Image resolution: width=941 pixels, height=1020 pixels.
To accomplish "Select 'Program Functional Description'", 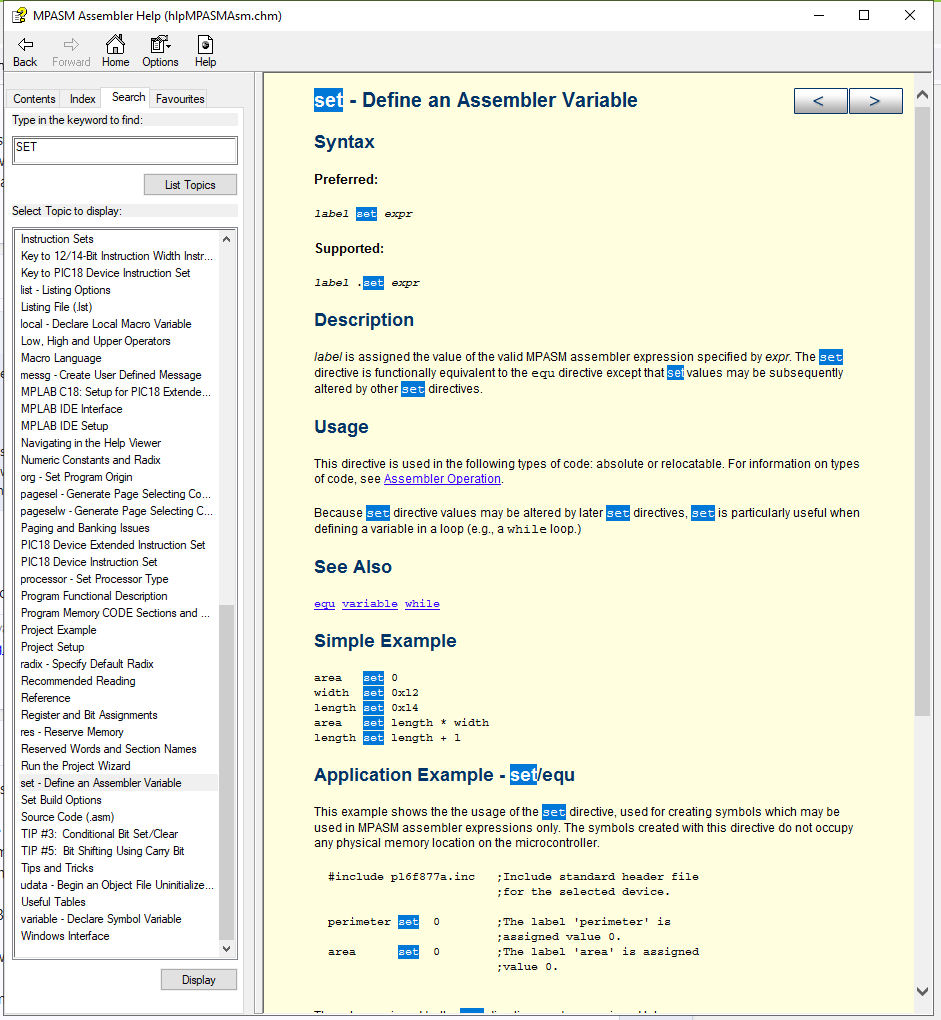I will (x=94, y=595).
